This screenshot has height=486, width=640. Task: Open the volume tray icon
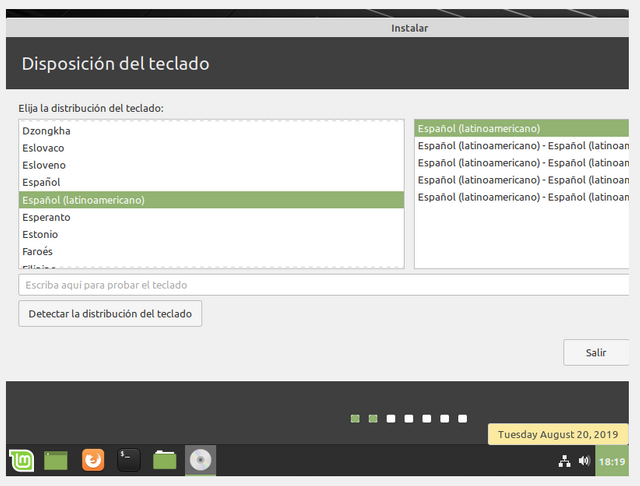point(584,461)
